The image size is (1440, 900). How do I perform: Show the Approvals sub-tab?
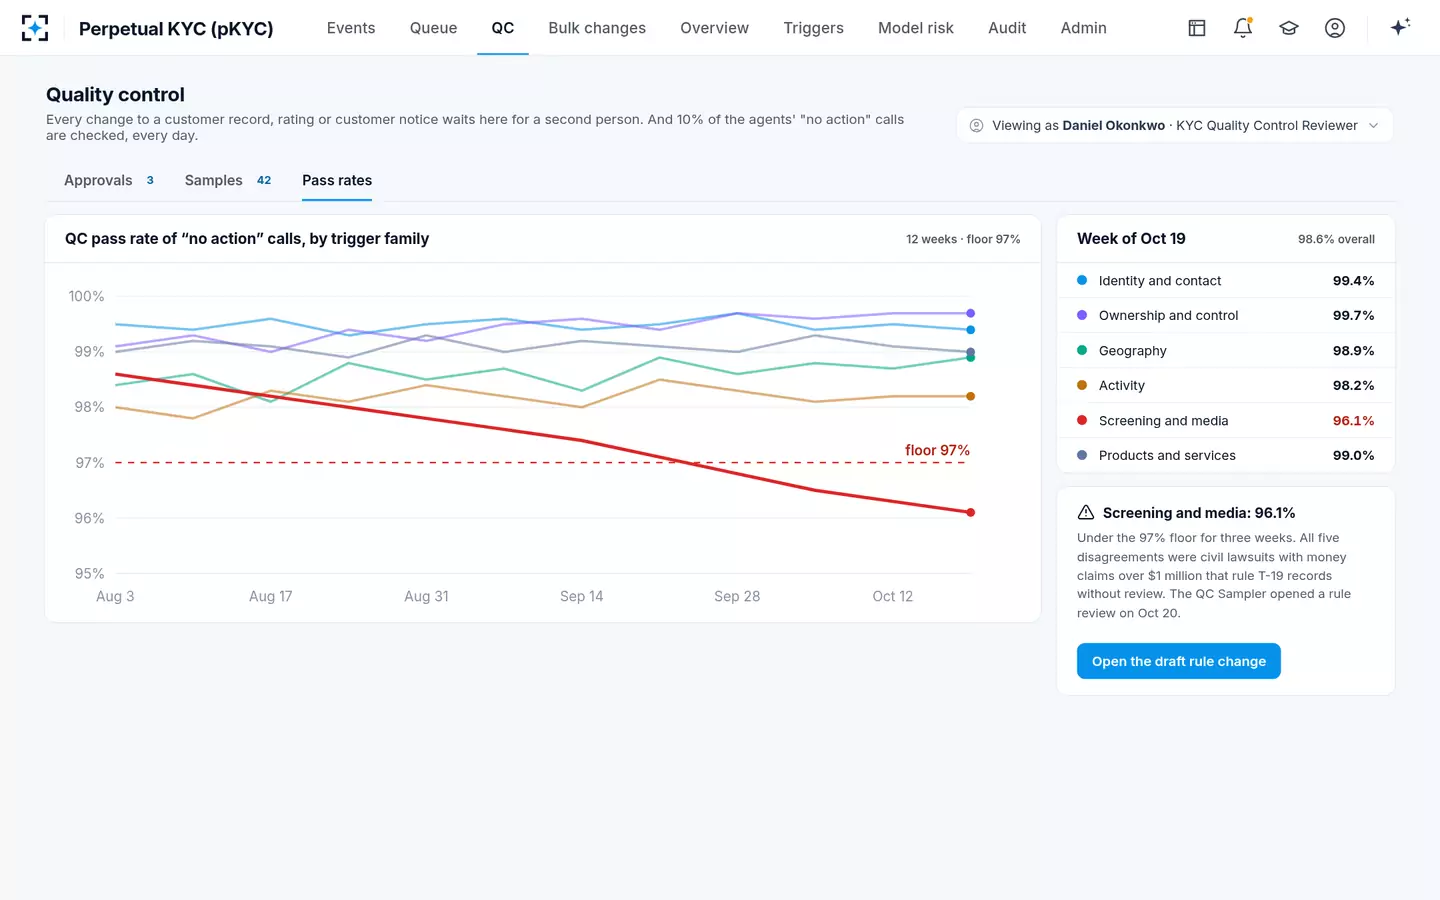[109, 180]
